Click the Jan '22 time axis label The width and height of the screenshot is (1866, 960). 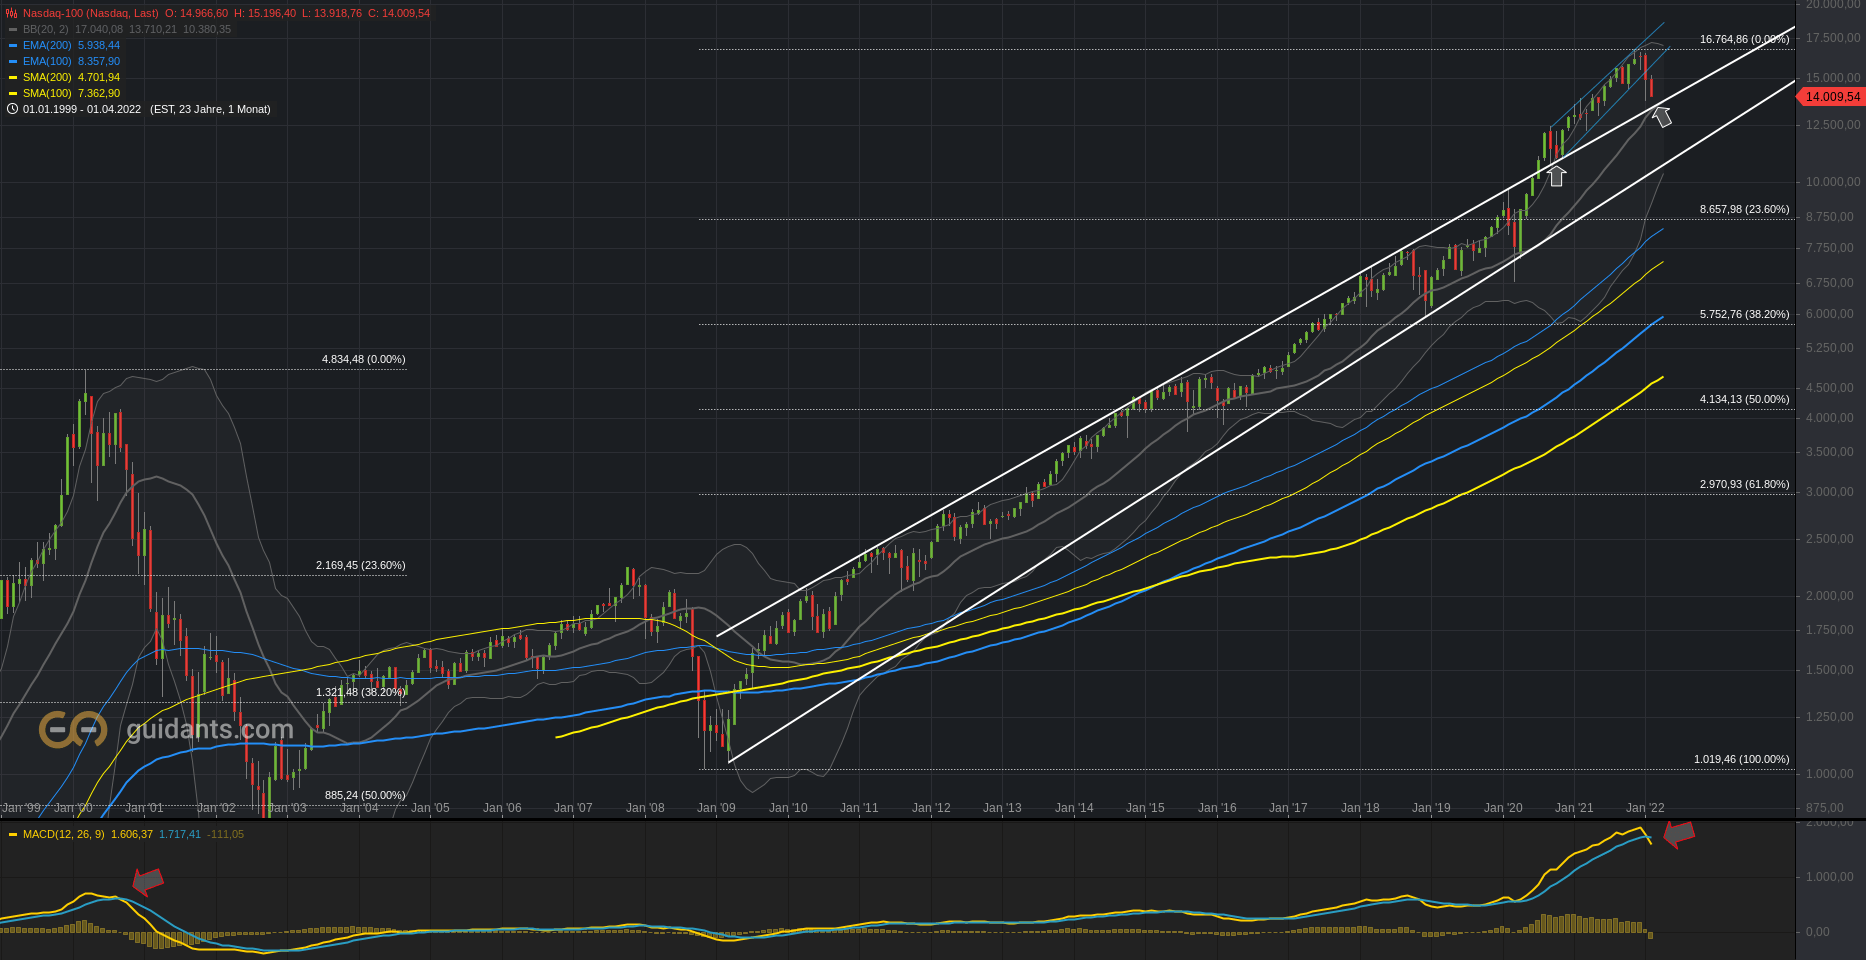coord(1645,808)
